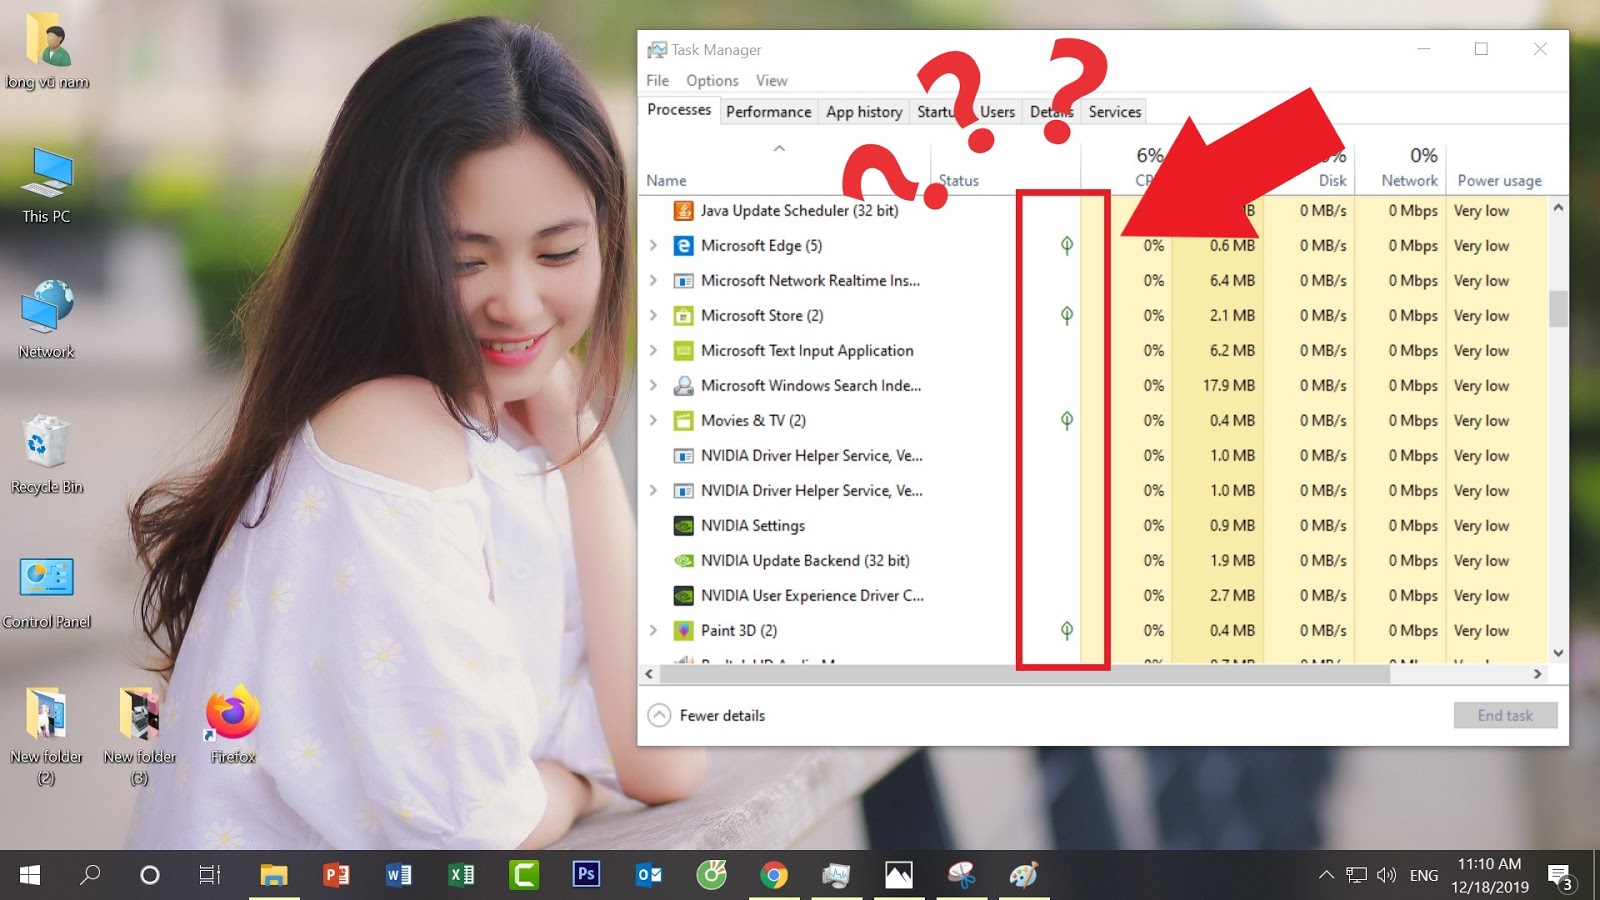Select NVIDIA Update Backend (32 bit) row
Image resolution: width=1600 pixels, height=900 pixels.
point(1092,561)
